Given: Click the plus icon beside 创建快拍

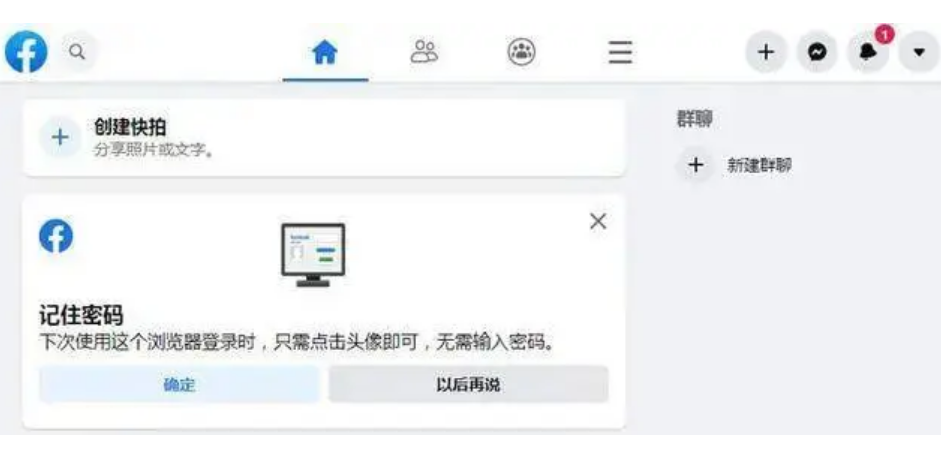Looking at the screenshot, I should pos(59,137).
